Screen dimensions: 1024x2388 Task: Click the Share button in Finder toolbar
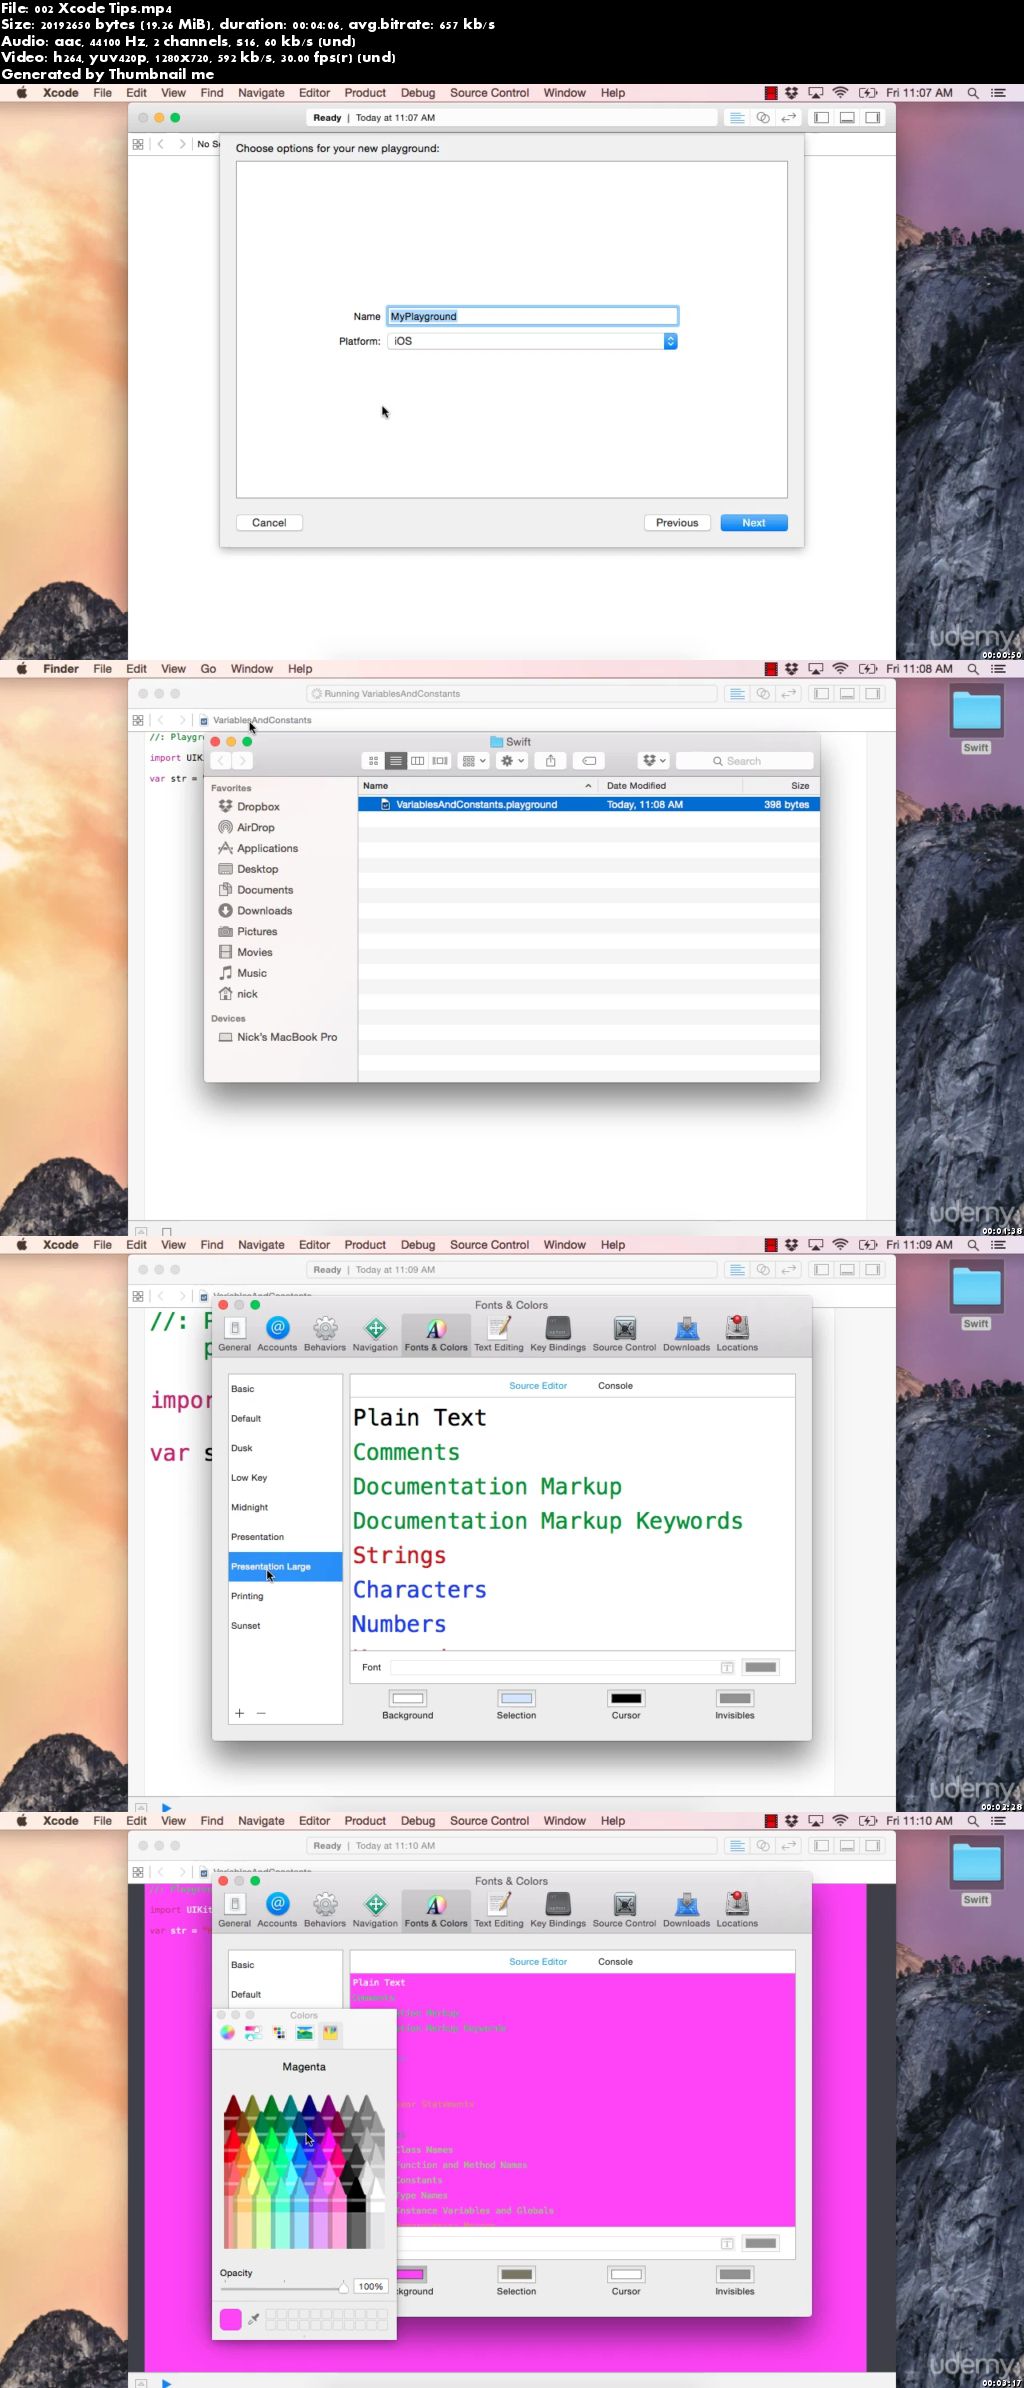pos(550,761)
